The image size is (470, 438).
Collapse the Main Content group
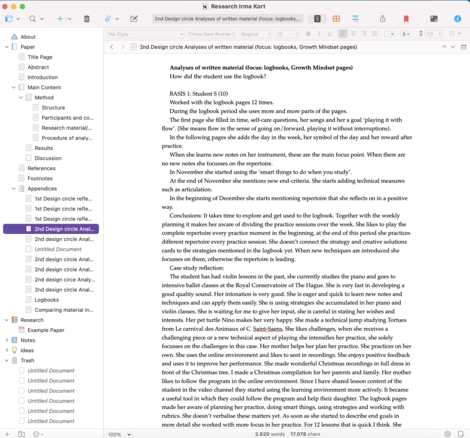(14, 87)
